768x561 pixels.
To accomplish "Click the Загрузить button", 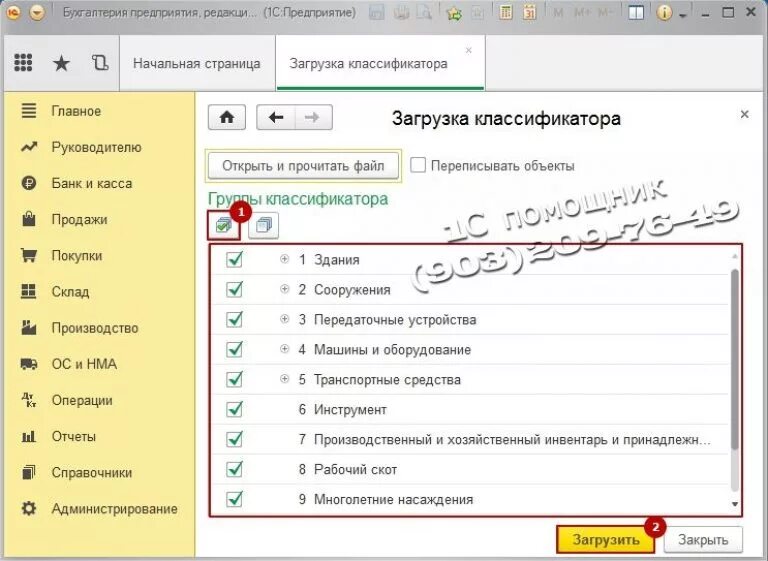I will click(606, 539).
